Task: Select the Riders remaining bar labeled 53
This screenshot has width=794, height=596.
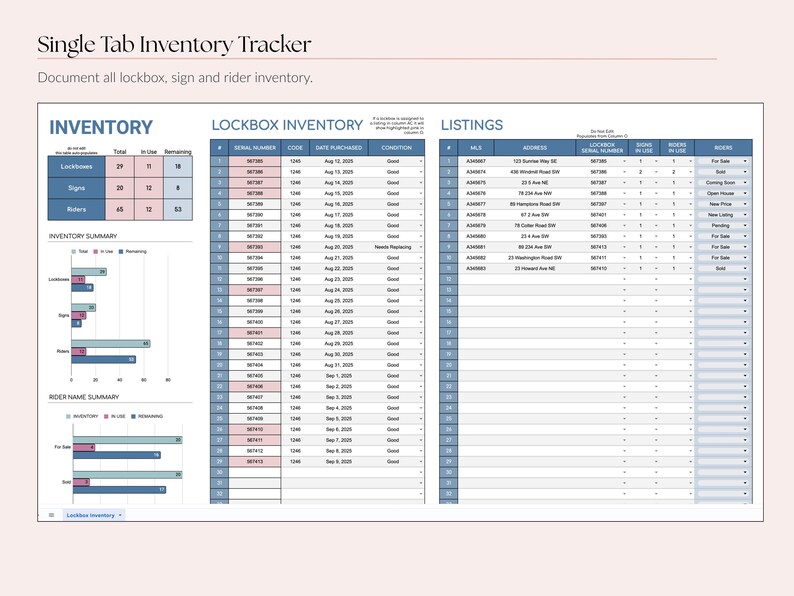Action: pyautogui.click(x=103, y=360)
